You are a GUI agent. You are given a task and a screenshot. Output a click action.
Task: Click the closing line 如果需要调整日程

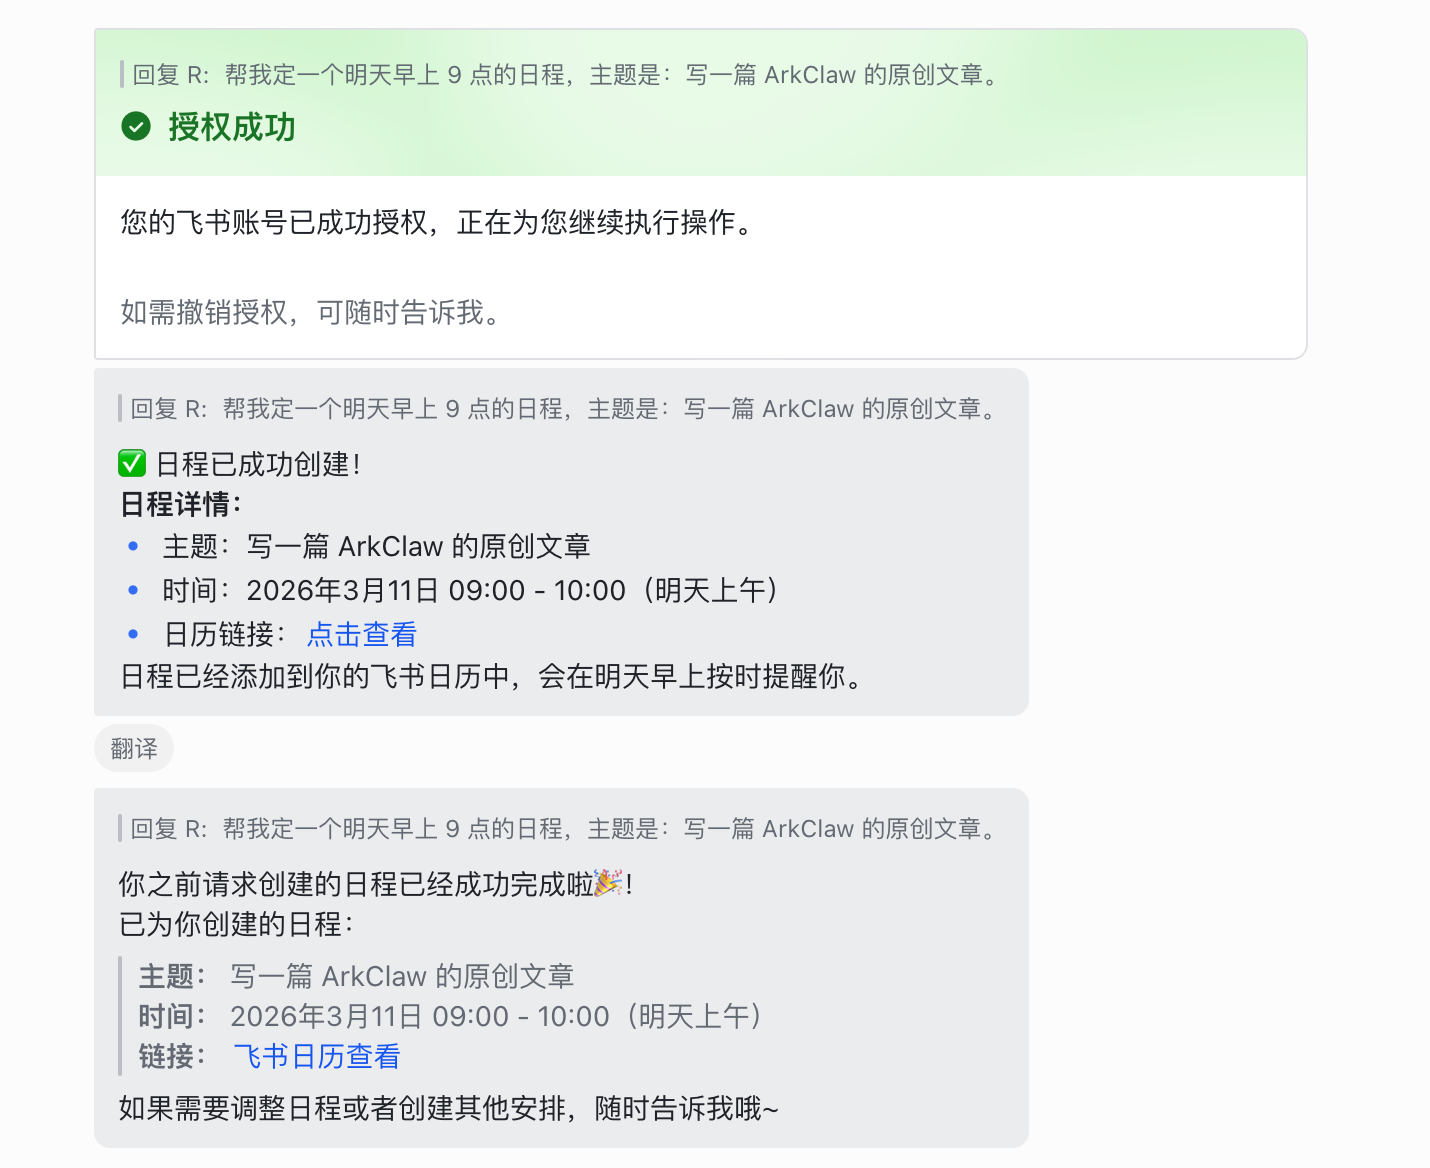point(448,1108)
